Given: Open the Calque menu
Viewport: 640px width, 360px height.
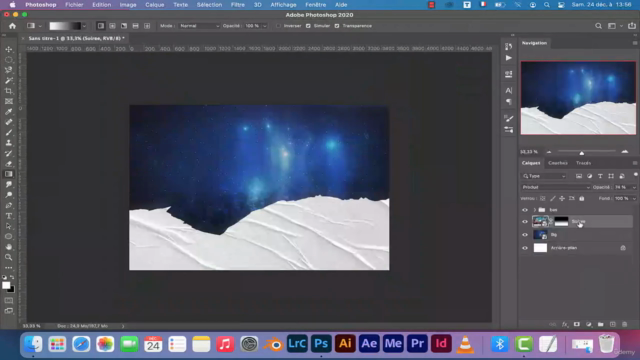Looking at the screenshot, I should pos(155,5).
